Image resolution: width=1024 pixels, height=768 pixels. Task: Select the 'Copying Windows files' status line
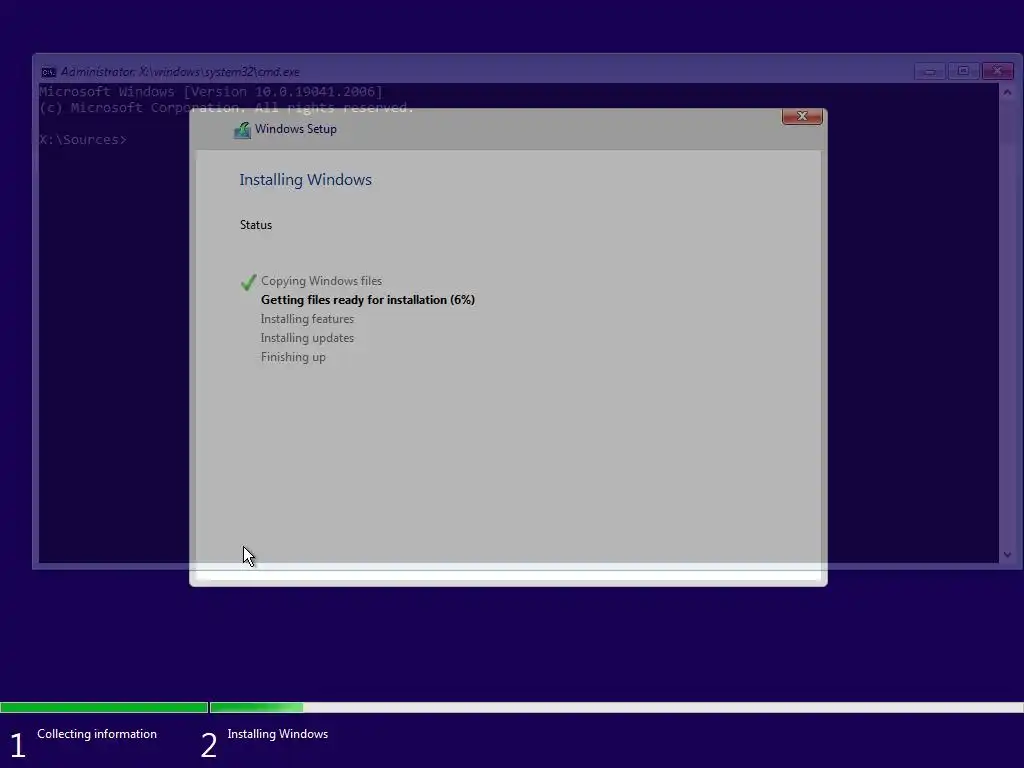point(321,281)
